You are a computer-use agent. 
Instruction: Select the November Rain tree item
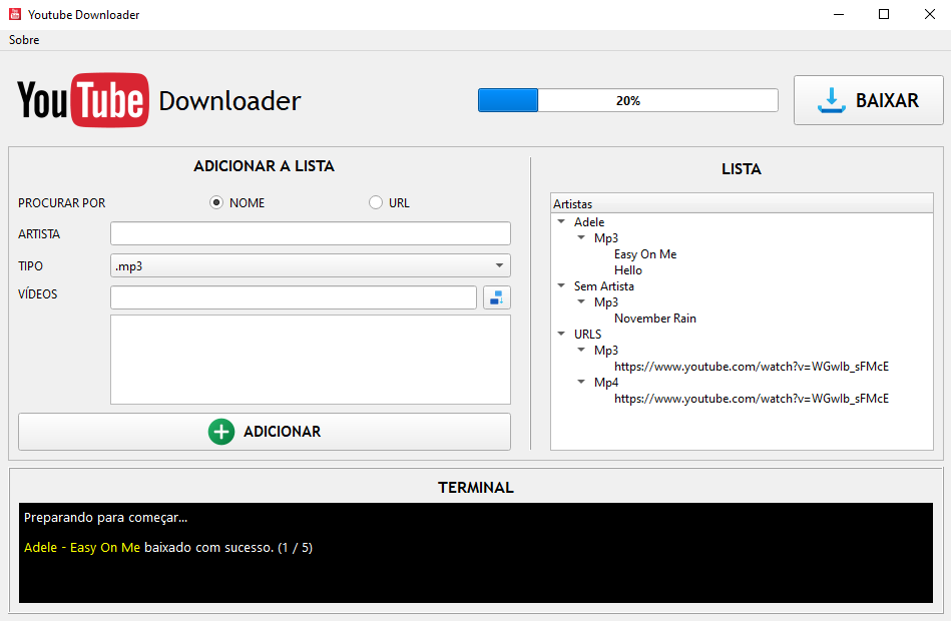click(x=655, y=318)
